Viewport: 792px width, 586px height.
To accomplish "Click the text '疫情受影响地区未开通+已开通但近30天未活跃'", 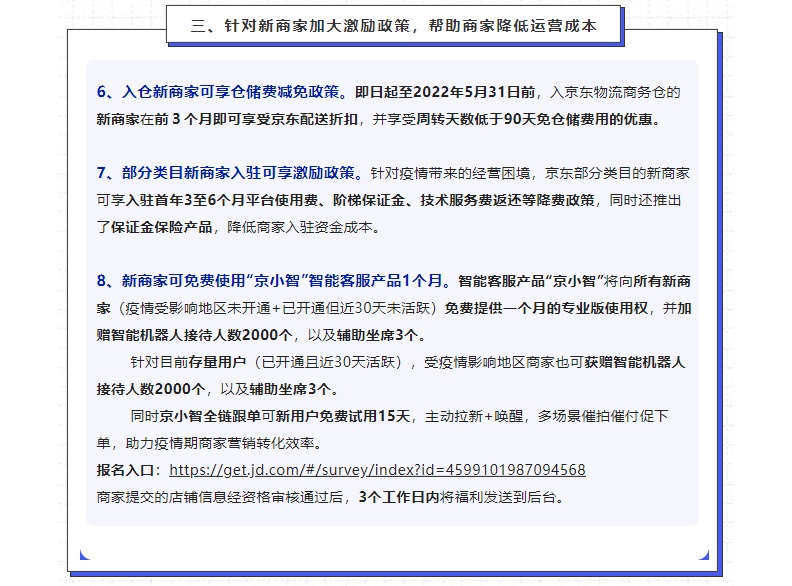I will tap(277, 308).
